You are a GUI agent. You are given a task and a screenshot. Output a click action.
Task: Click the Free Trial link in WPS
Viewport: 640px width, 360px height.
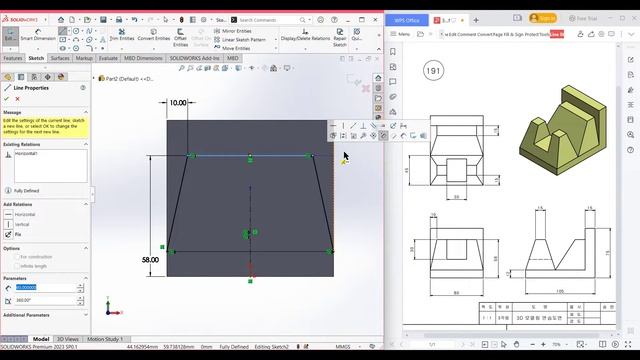coord(583,18)
